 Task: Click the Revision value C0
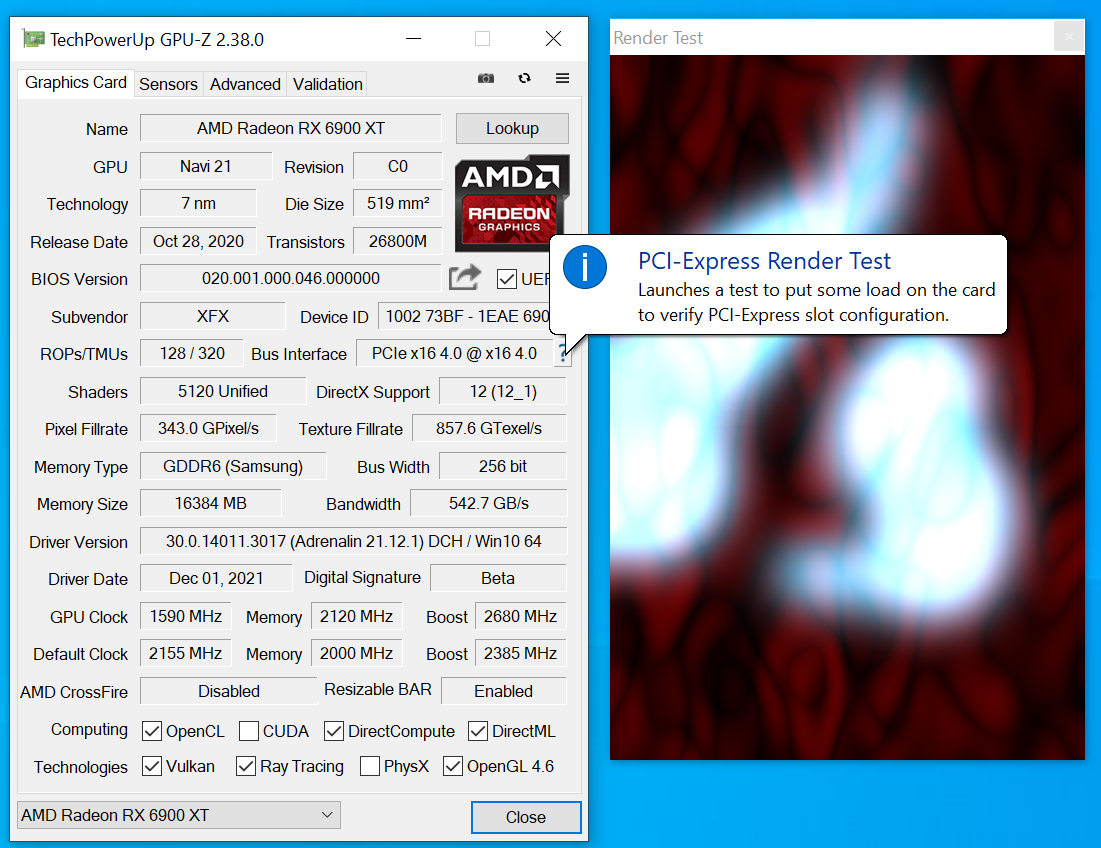[x=397, y=166]
